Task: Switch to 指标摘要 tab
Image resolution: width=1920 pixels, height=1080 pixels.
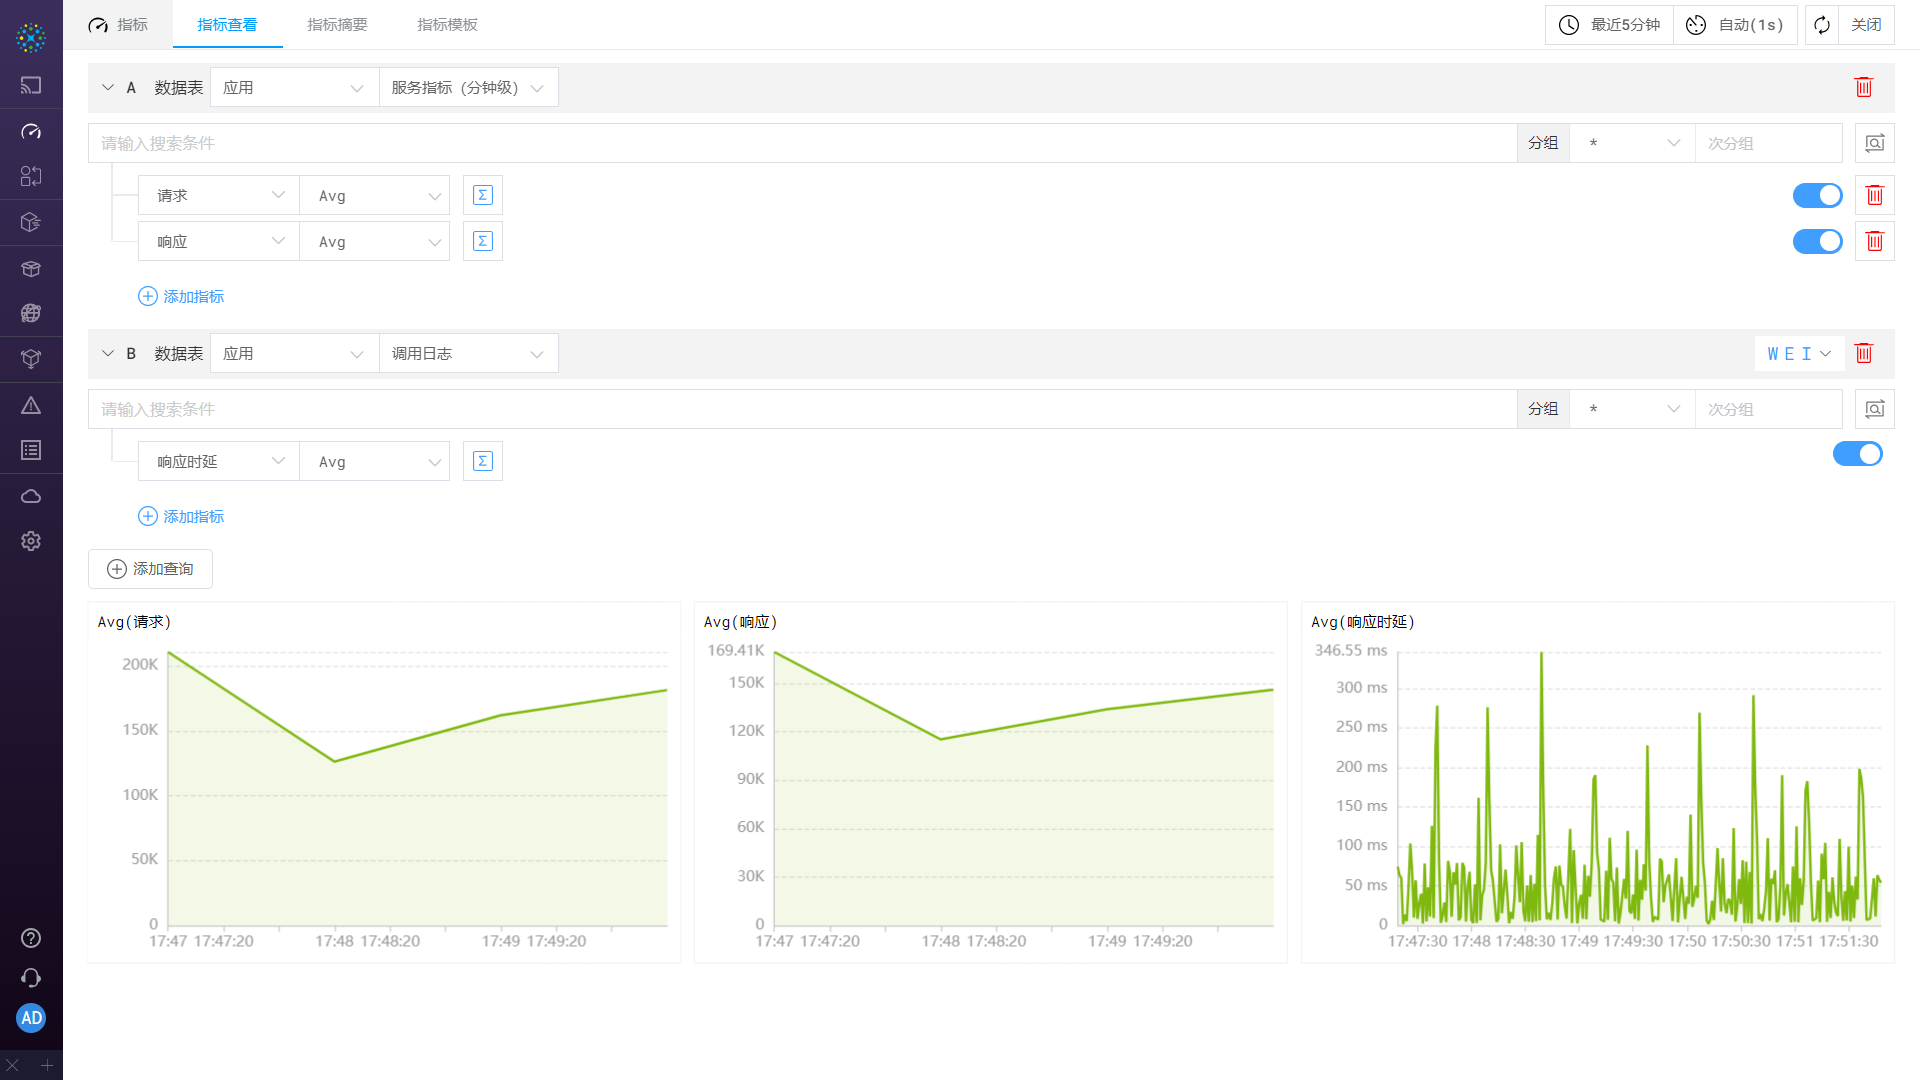Action: click(337, 25)
